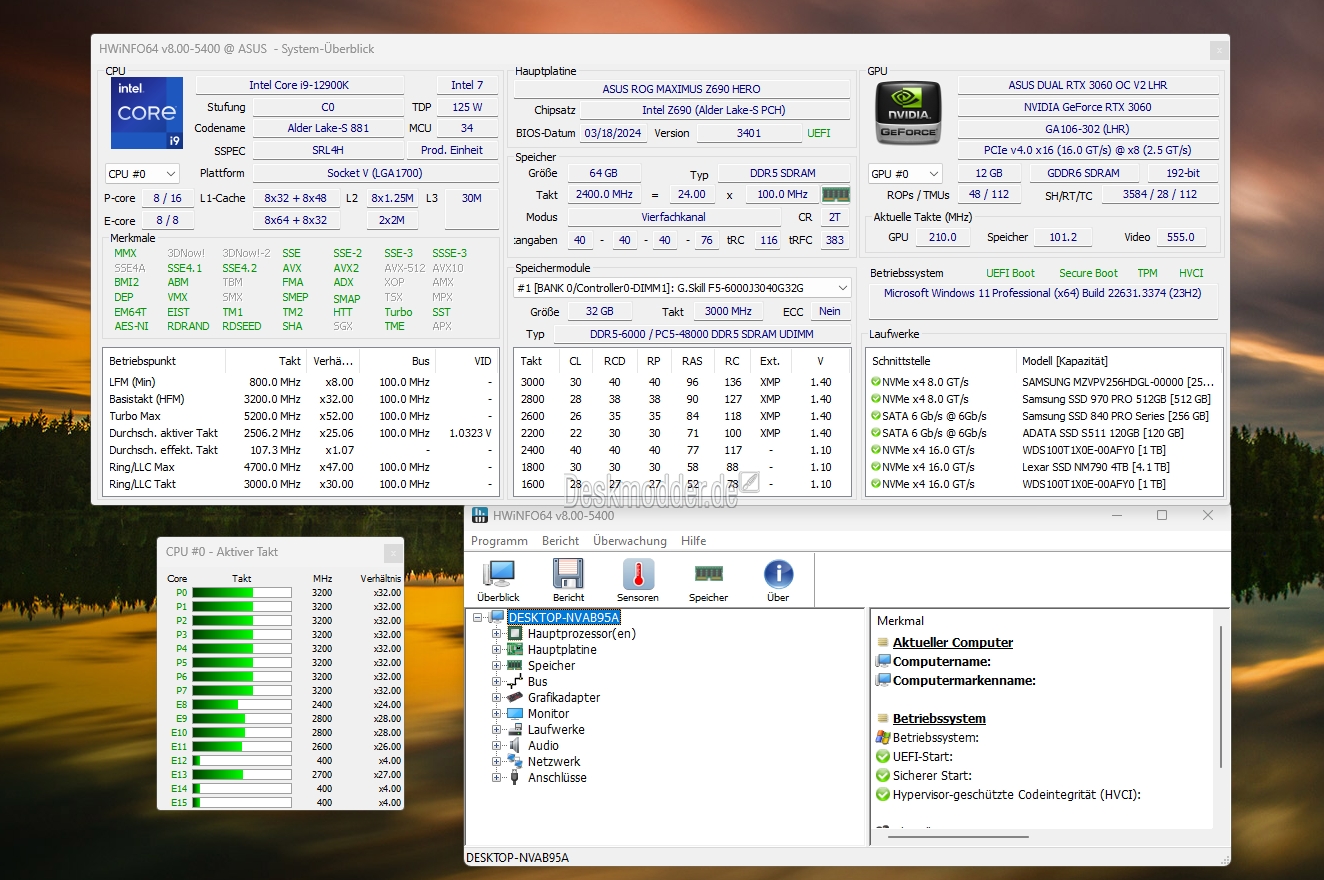Select the 3000 XMP memory timing row
This screenshot has height=880, width=1324.
click(x=682, y=382)
